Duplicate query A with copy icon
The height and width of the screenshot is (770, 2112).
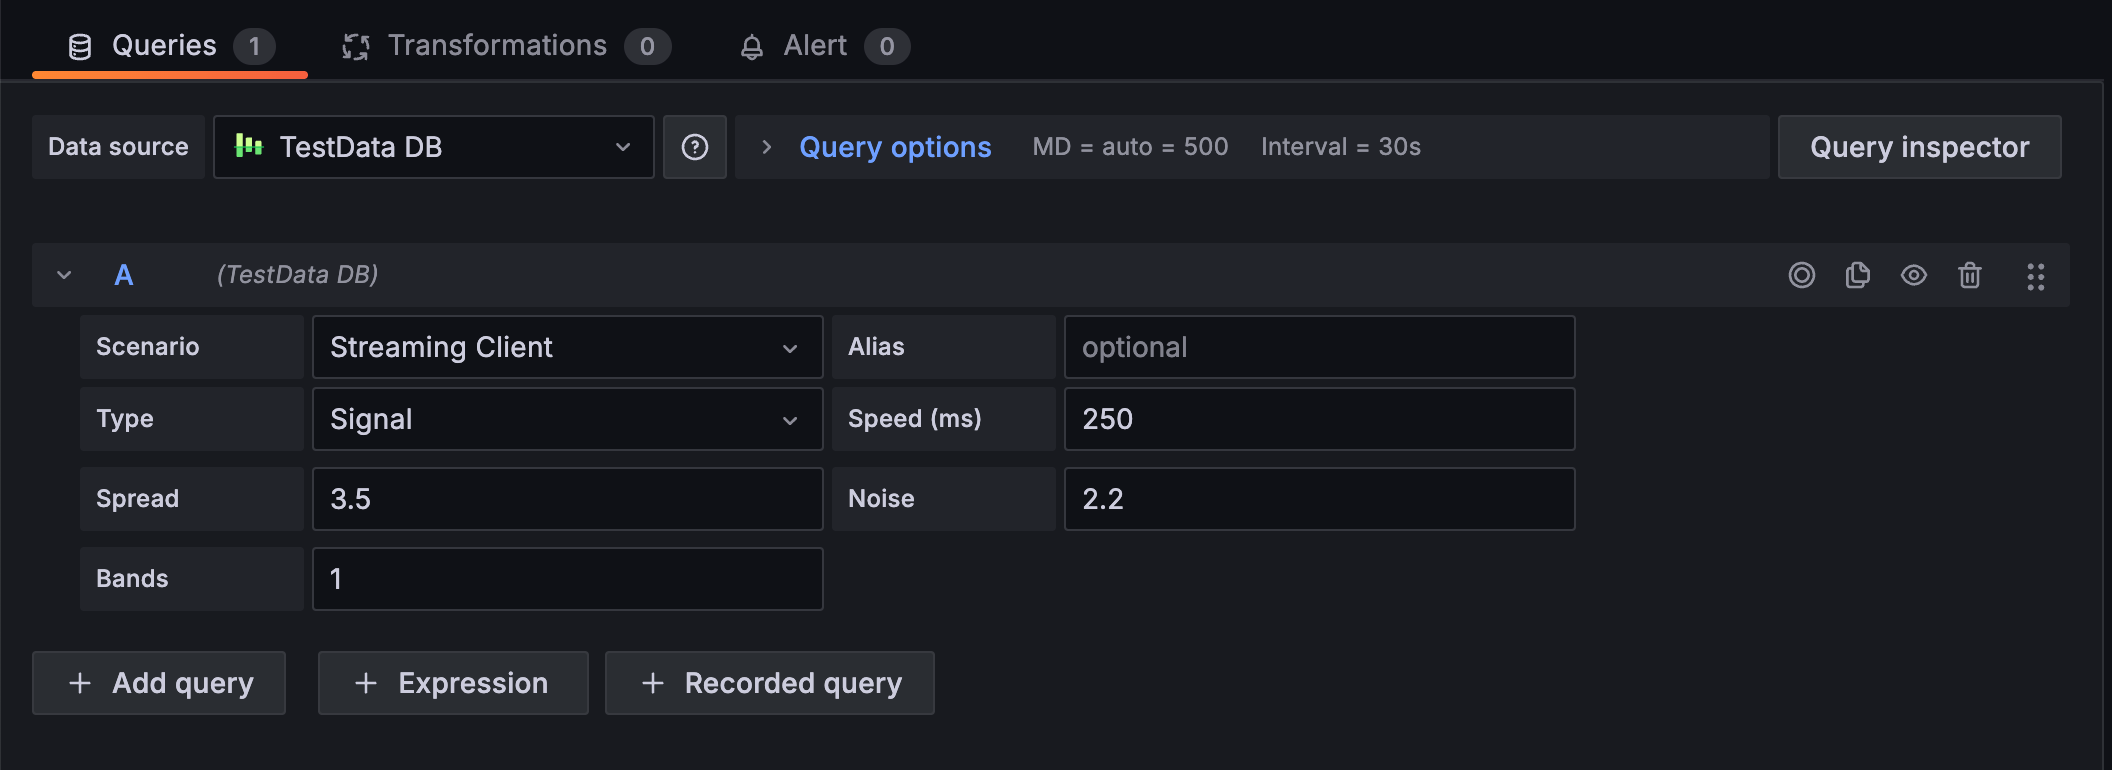1857,275
